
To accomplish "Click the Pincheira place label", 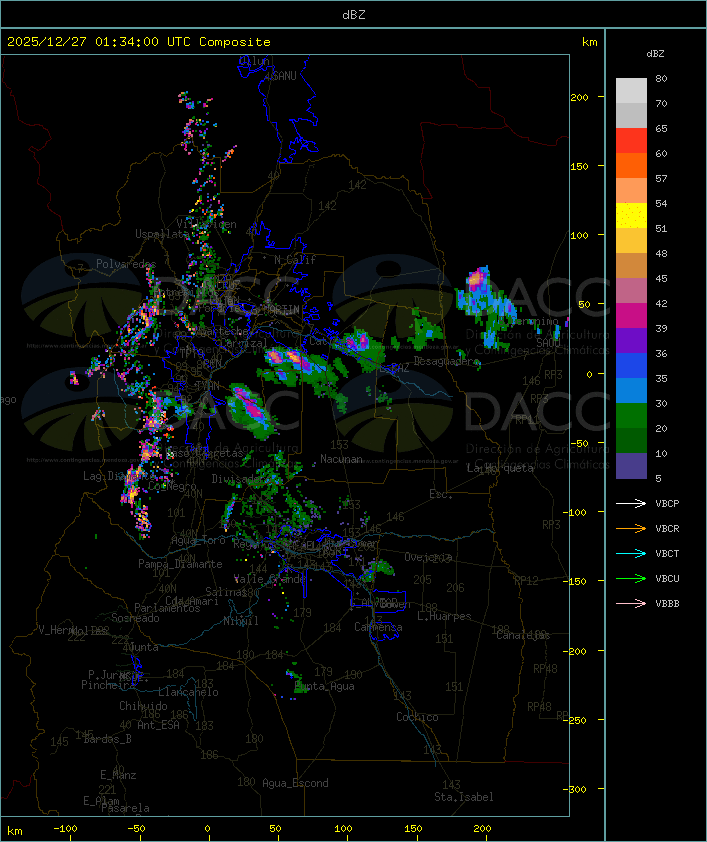I will point(108,685).
